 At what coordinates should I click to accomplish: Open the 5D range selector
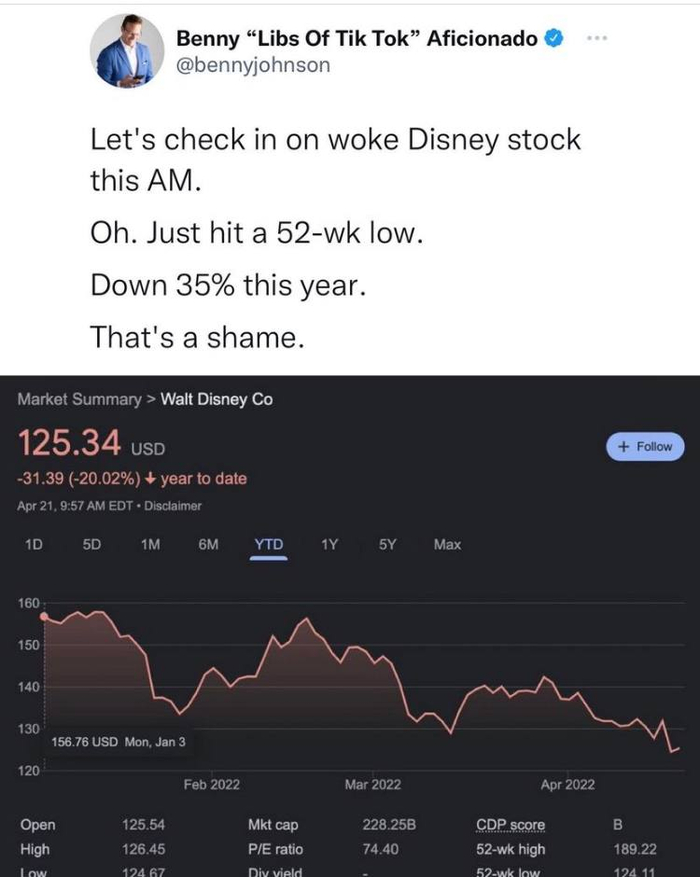[88, 544]
